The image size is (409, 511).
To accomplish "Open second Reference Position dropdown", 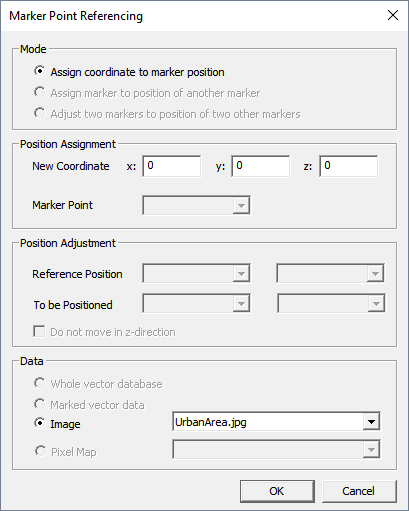I will (x=330, y=273).
